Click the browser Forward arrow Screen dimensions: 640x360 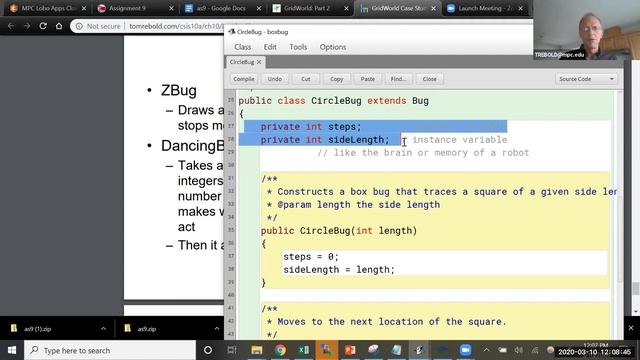click(27, 26)
